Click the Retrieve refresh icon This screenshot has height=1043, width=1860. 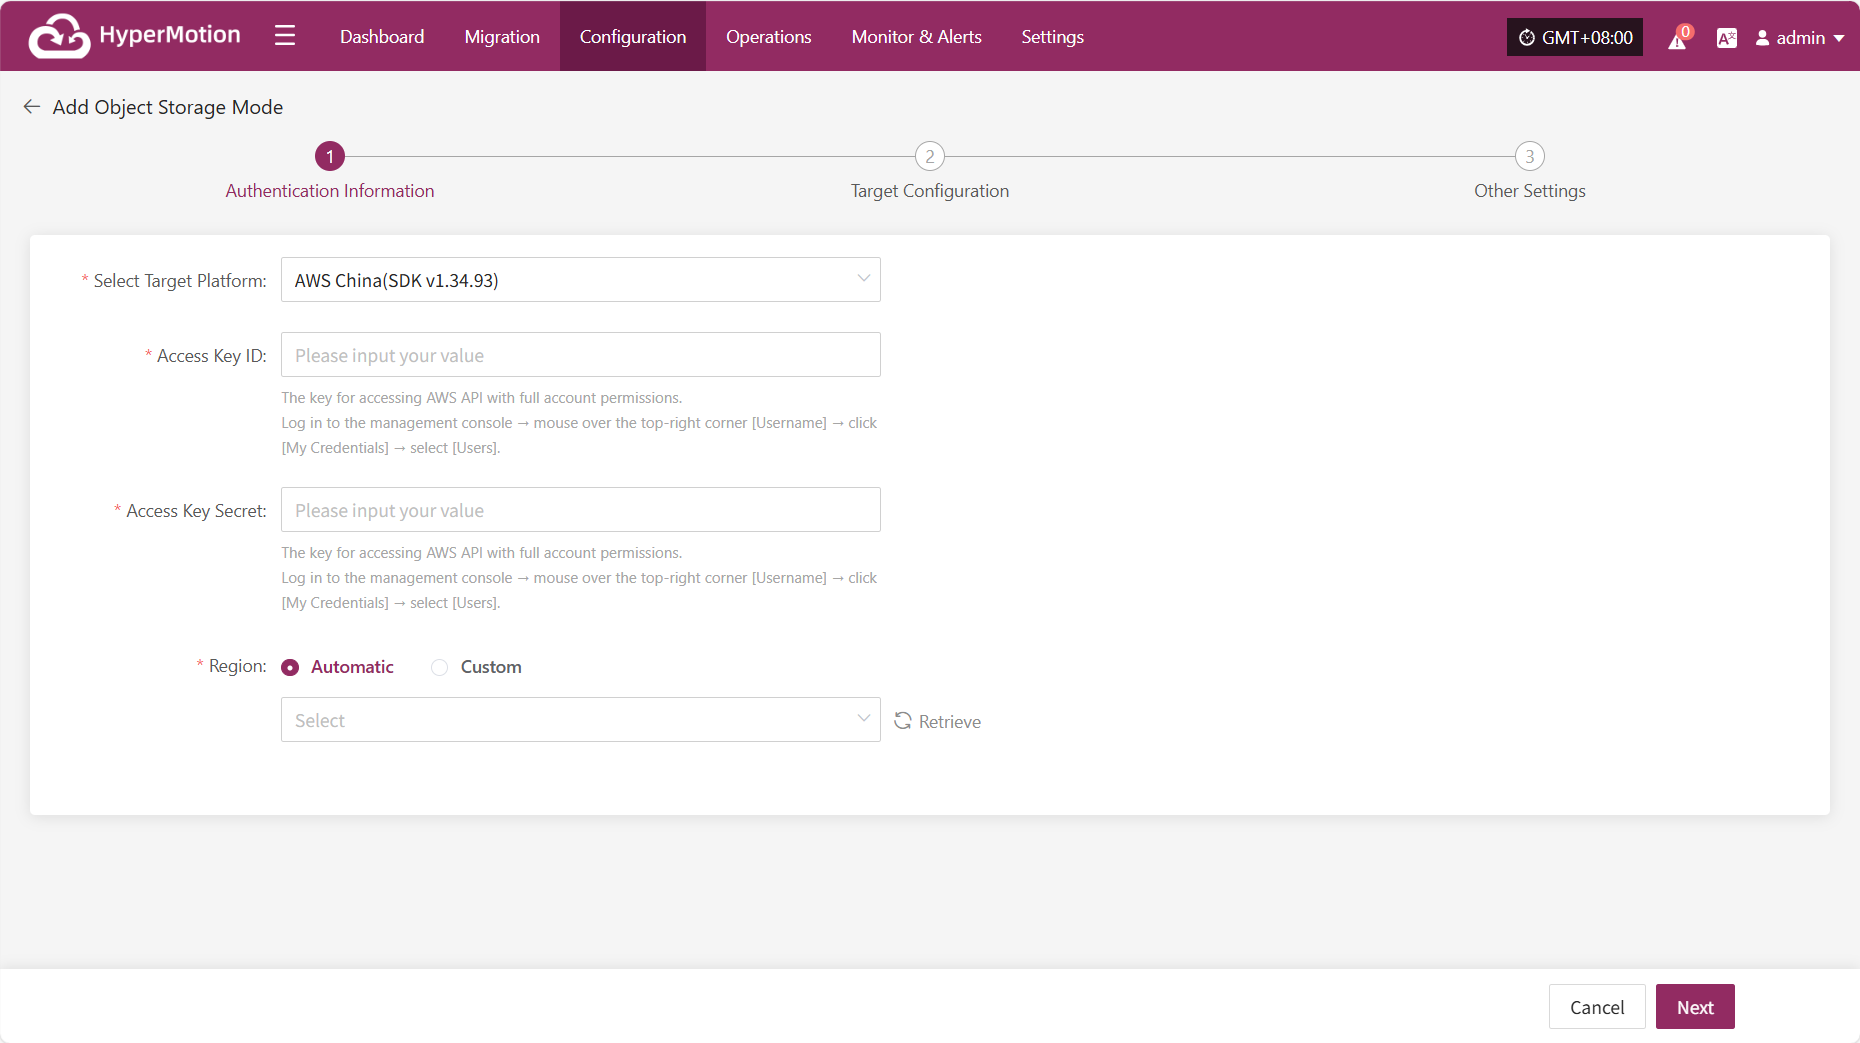[903, 721]
